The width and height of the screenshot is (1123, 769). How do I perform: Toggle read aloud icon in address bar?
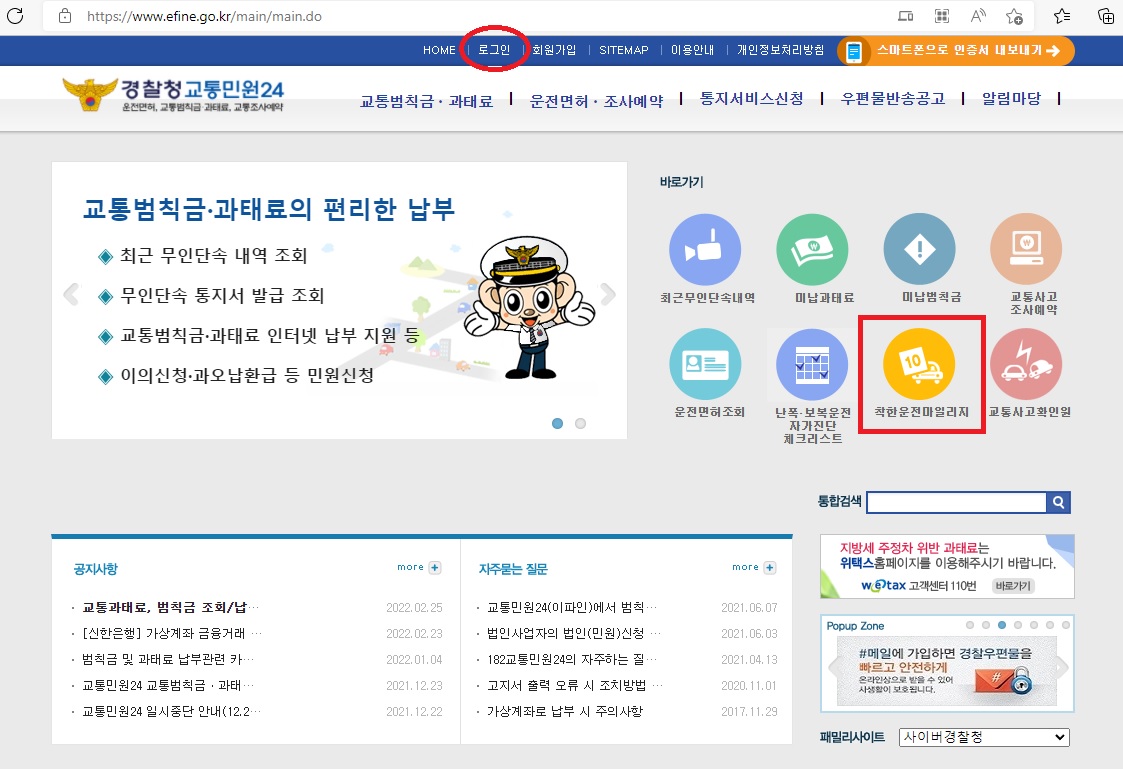978,16
